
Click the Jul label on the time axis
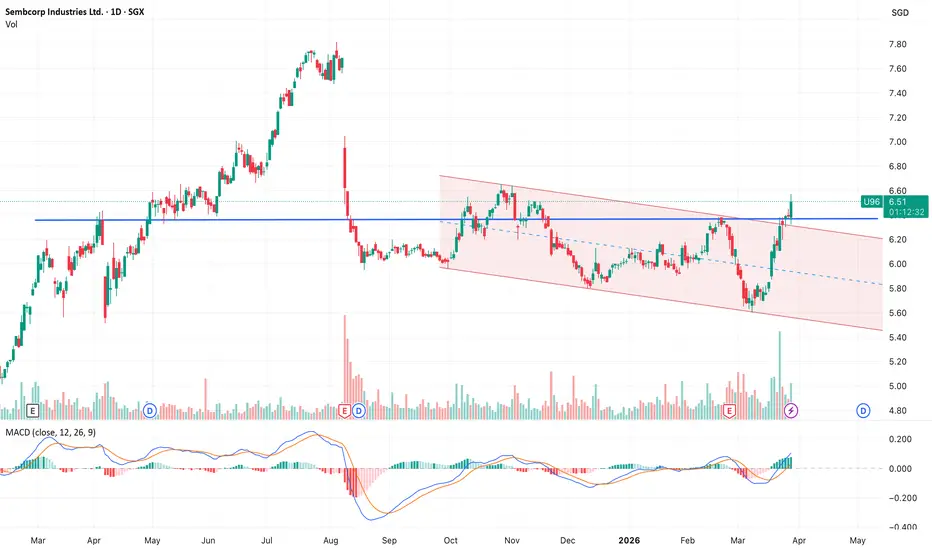coord(267,540)
